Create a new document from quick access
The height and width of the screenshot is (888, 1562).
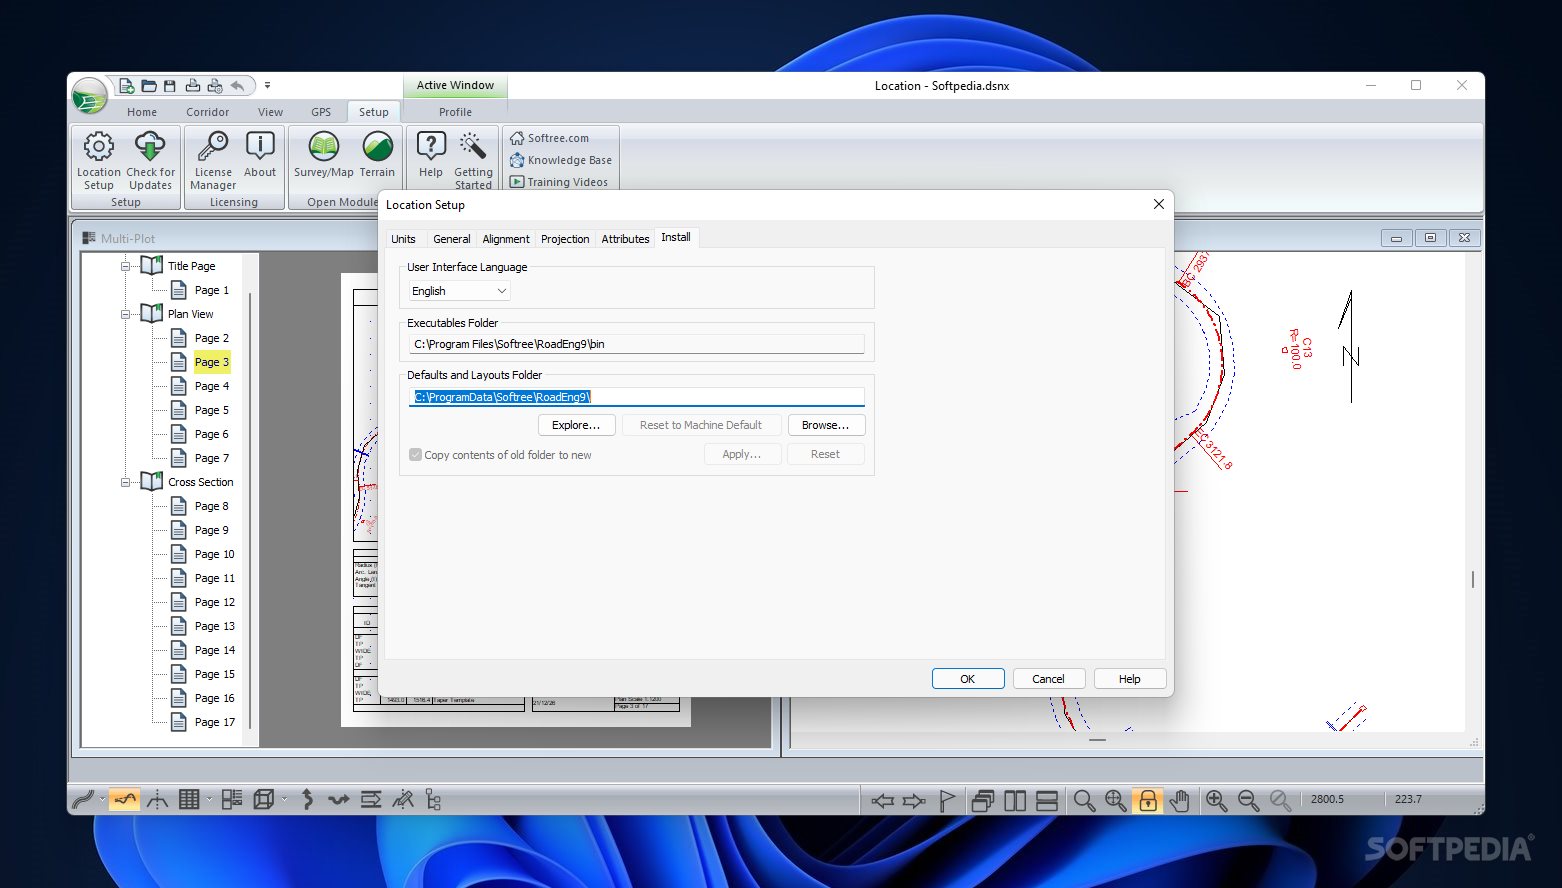pyautogui.click(x=127, y=86)
